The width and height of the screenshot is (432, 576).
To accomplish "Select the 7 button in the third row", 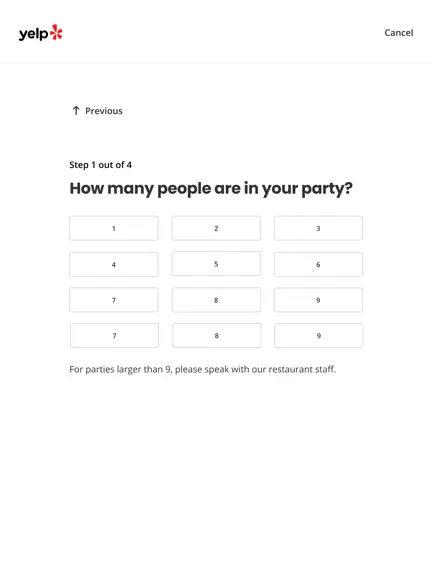I will (114, 300).
